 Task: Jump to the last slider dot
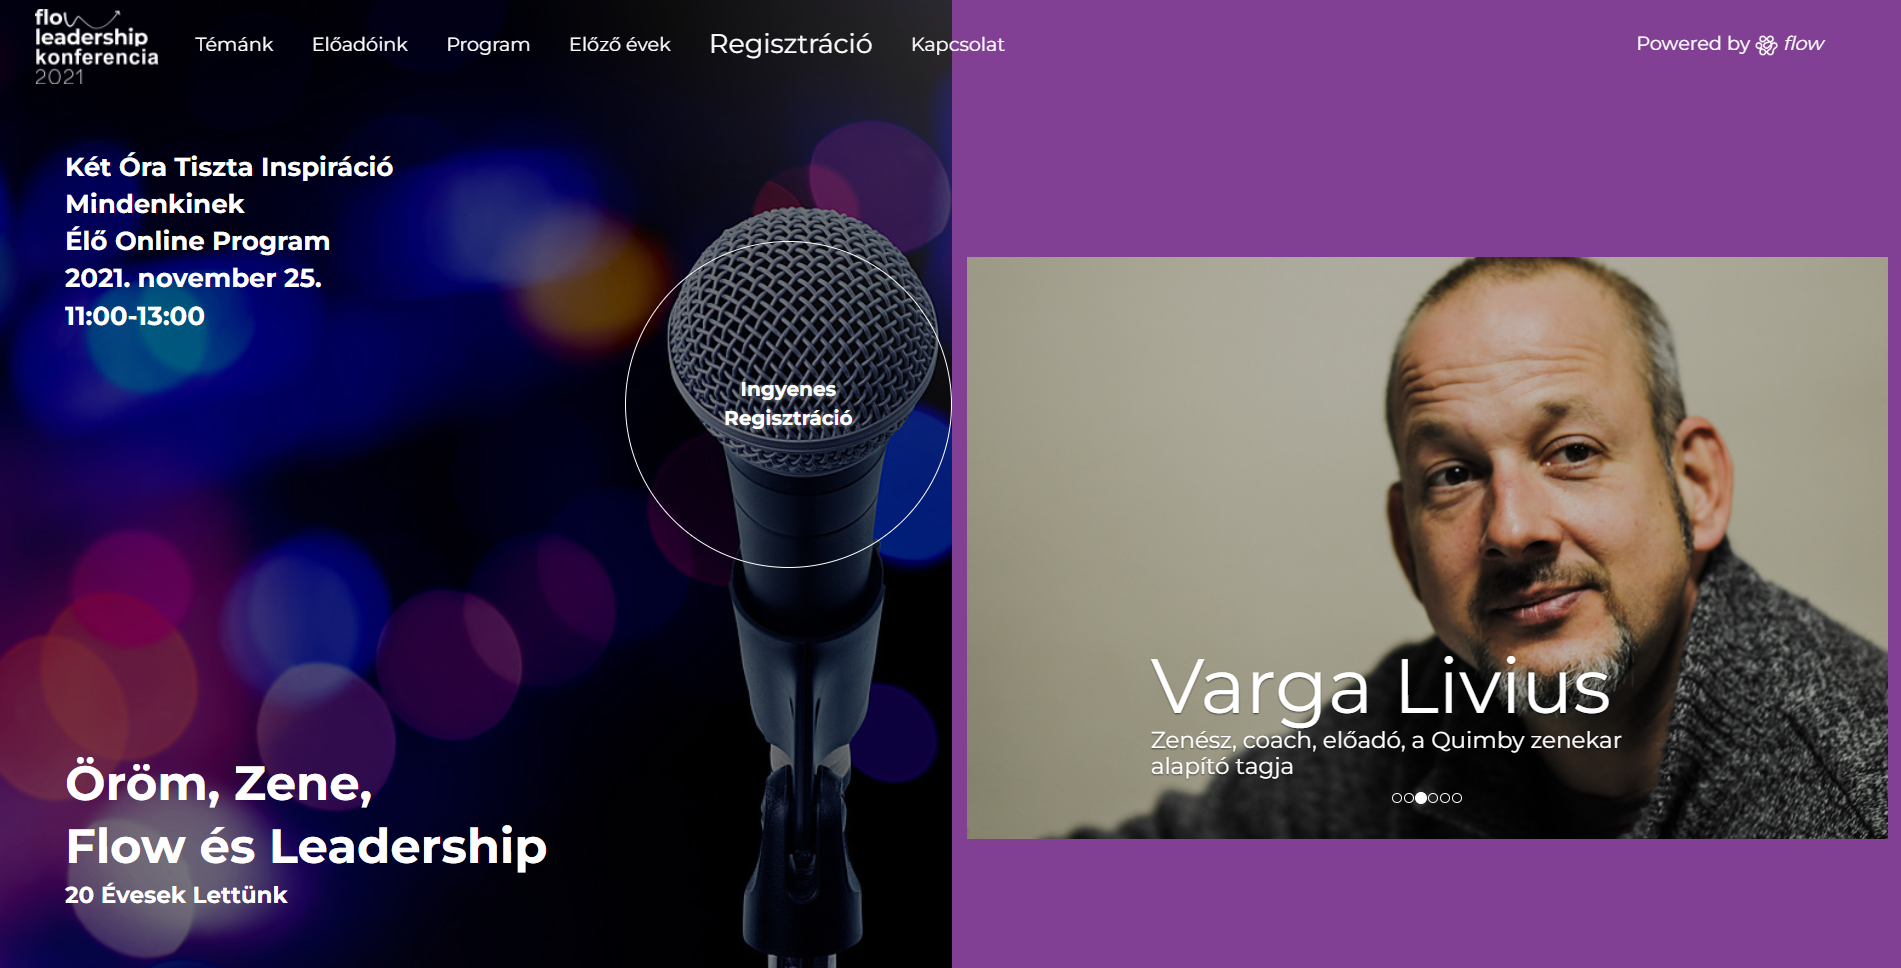1457,798
